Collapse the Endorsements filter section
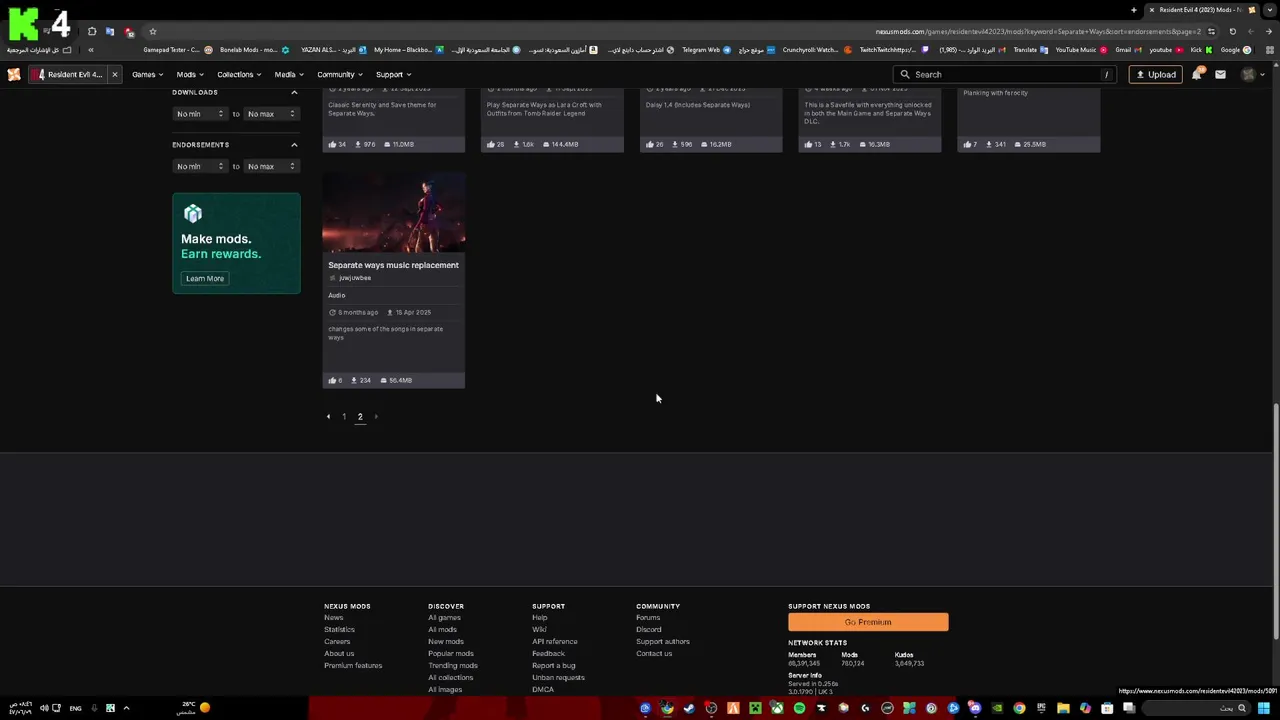The height and width of the screenshot is (720, 1280). click(x=294, y=145)
